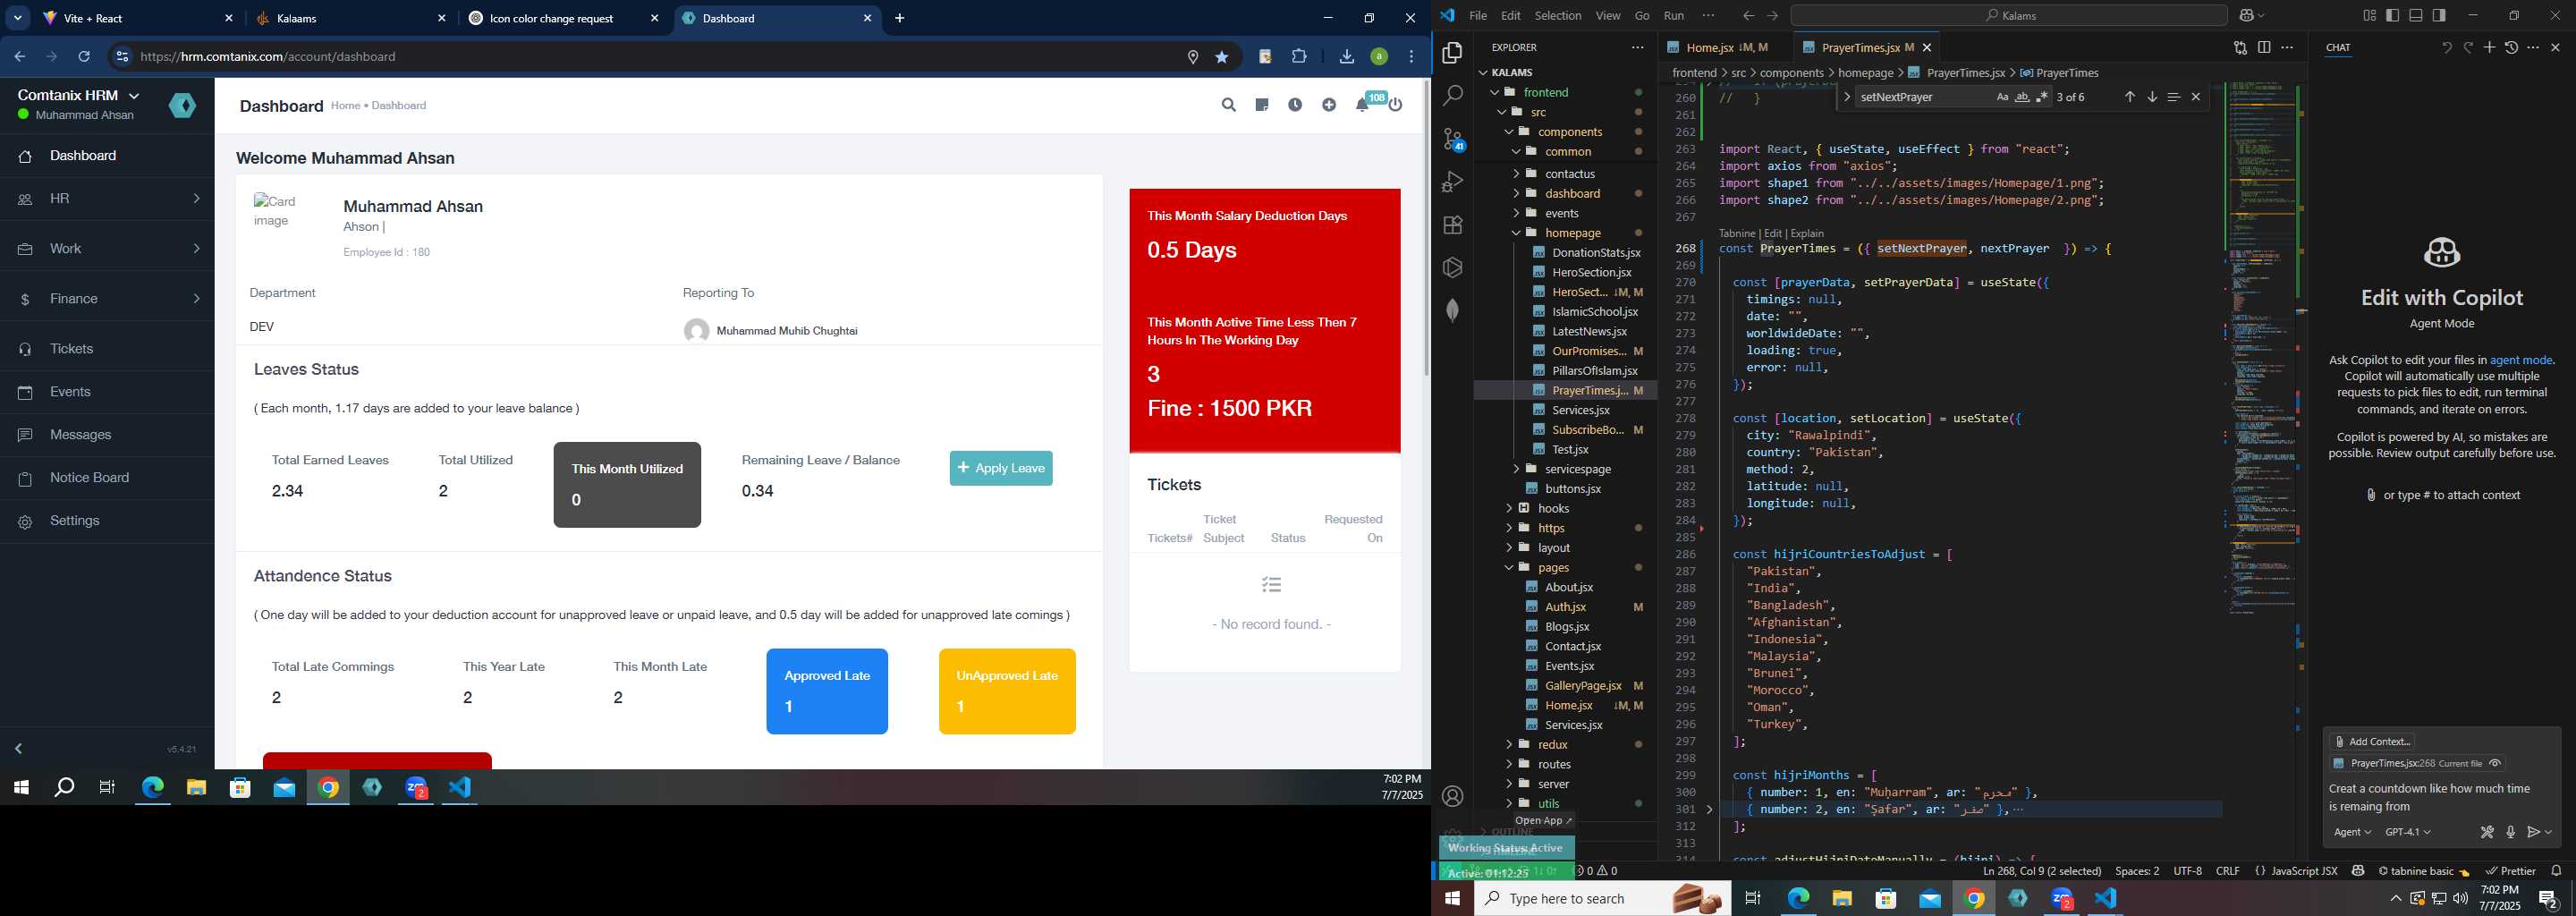Open Source Control view in VS Code activity bar
Viewport: 2576px width, 916px height.
tap(1453, 139)
